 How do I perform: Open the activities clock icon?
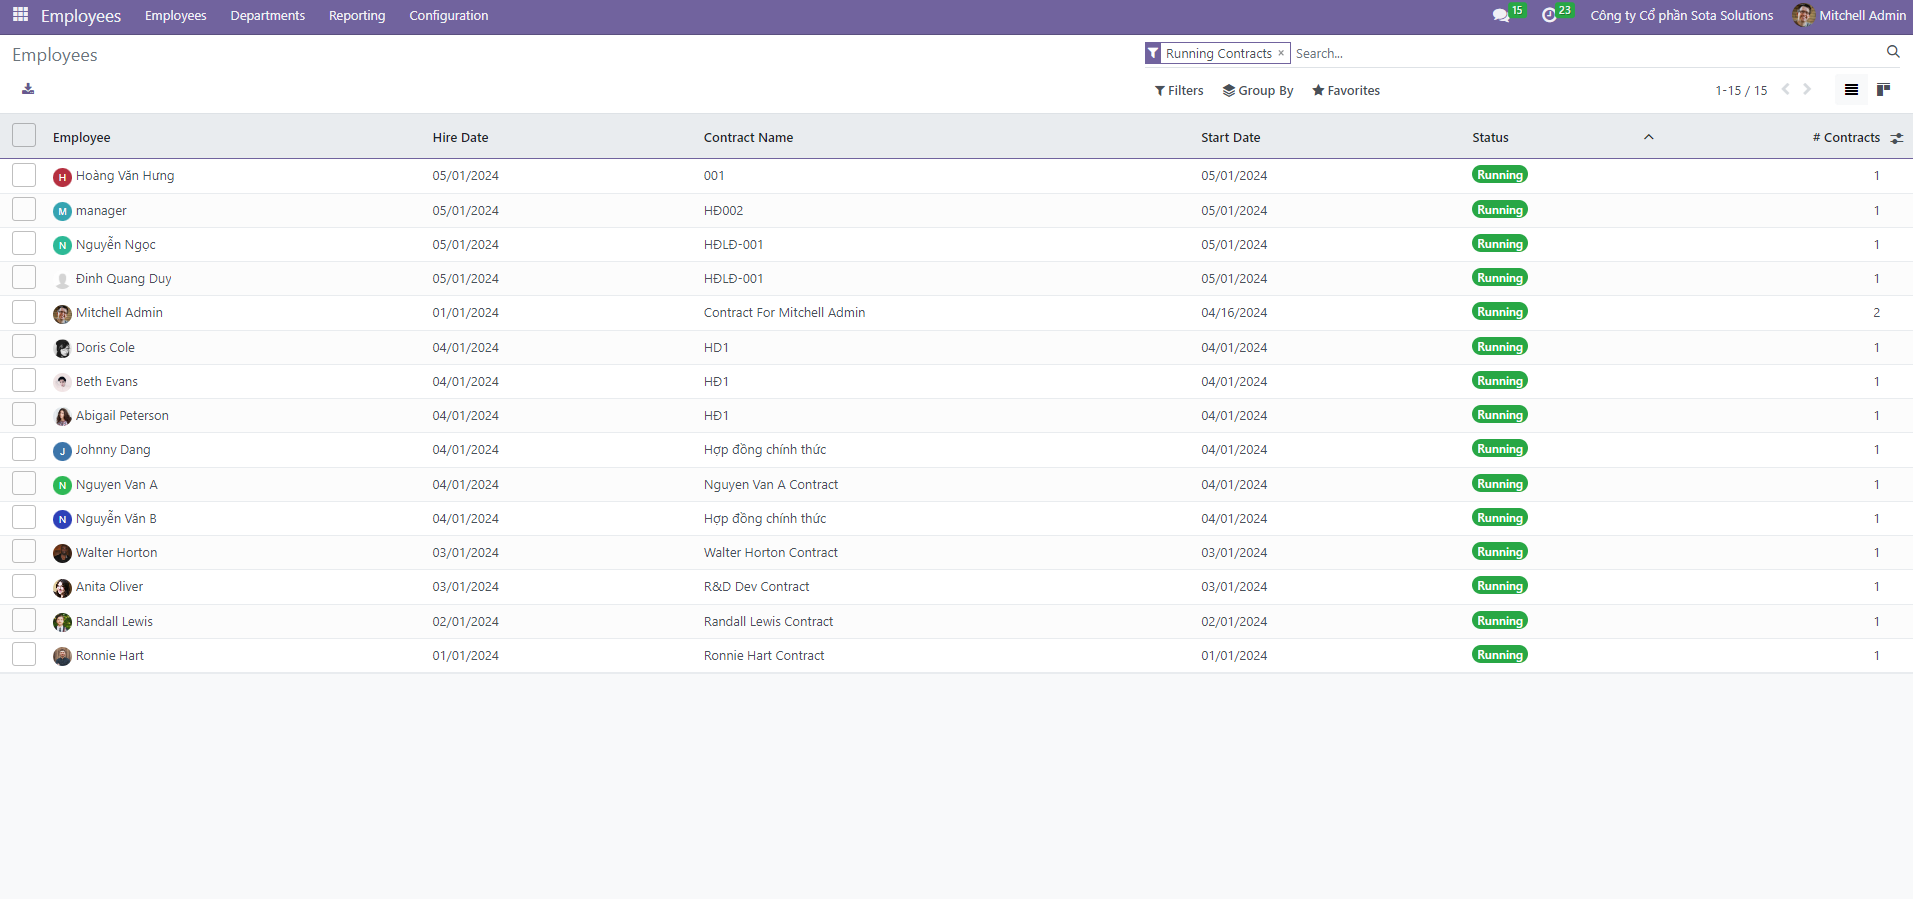coord(1549,15)
